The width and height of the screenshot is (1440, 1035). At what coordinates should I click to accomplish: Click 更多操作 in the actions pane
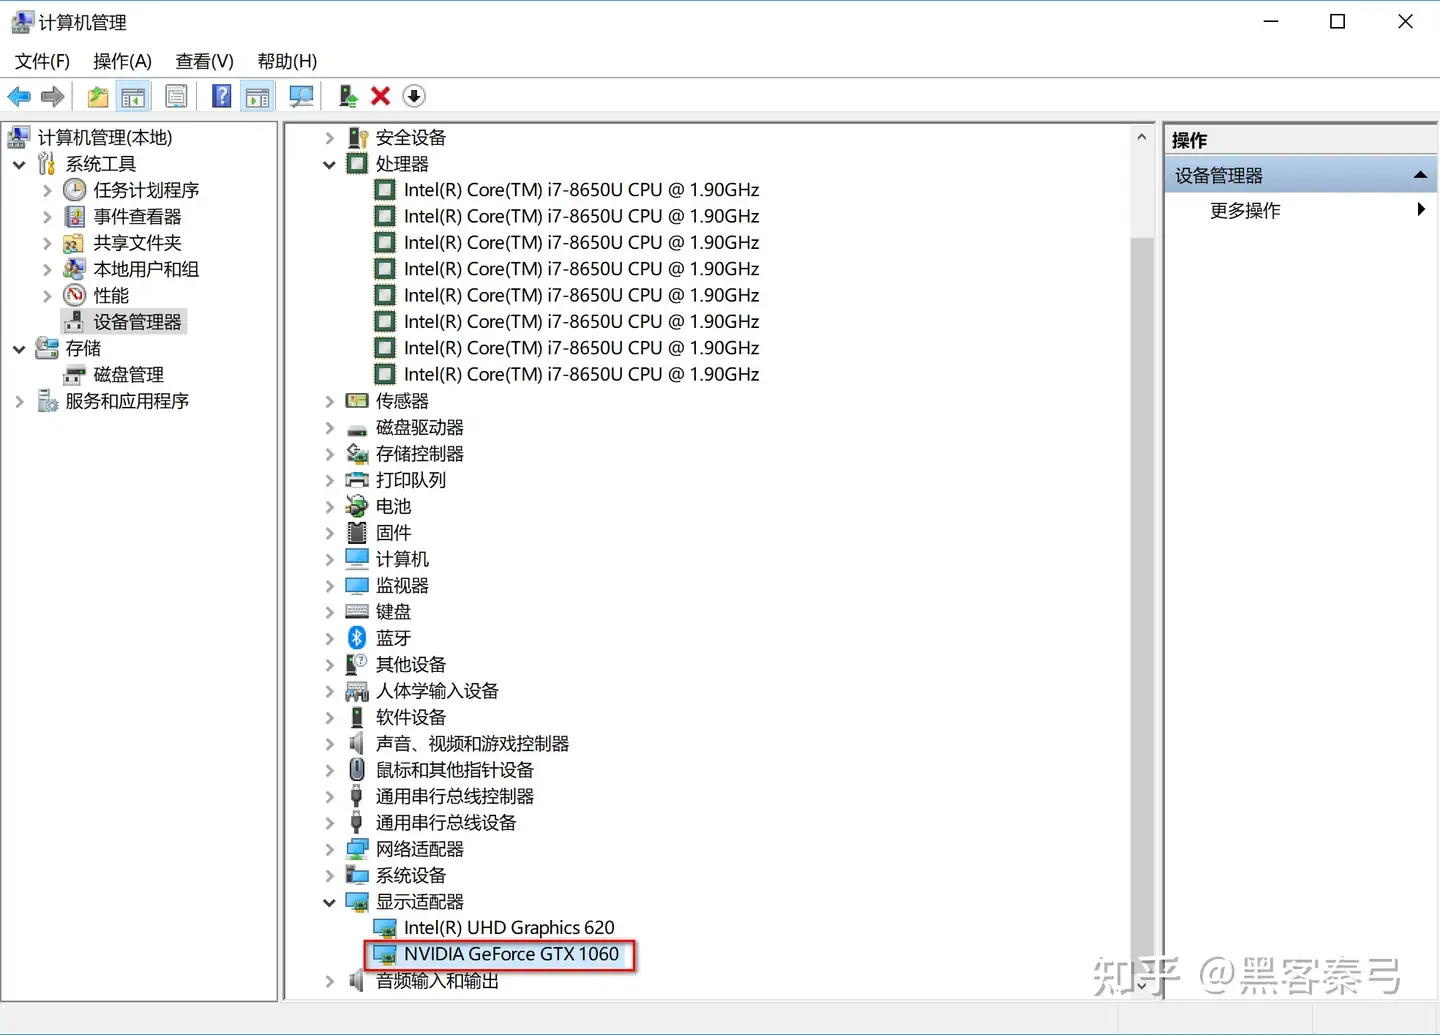click(1245, 210)
